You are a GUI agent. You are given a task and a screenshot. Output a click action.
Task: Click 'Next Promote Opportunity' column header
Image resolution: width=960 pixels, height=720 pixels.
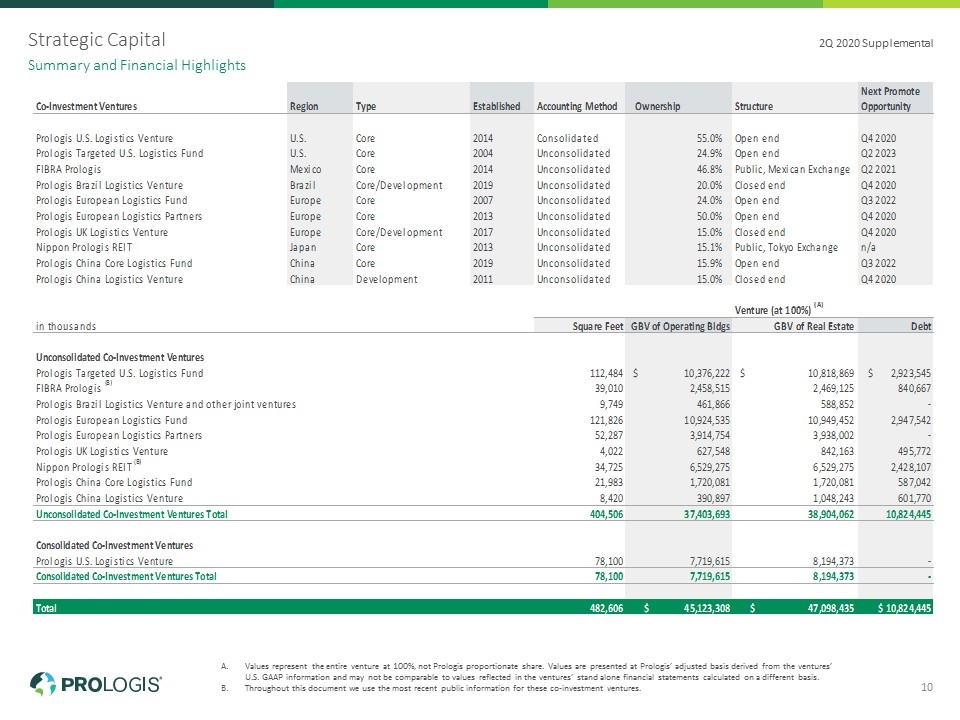890,99
